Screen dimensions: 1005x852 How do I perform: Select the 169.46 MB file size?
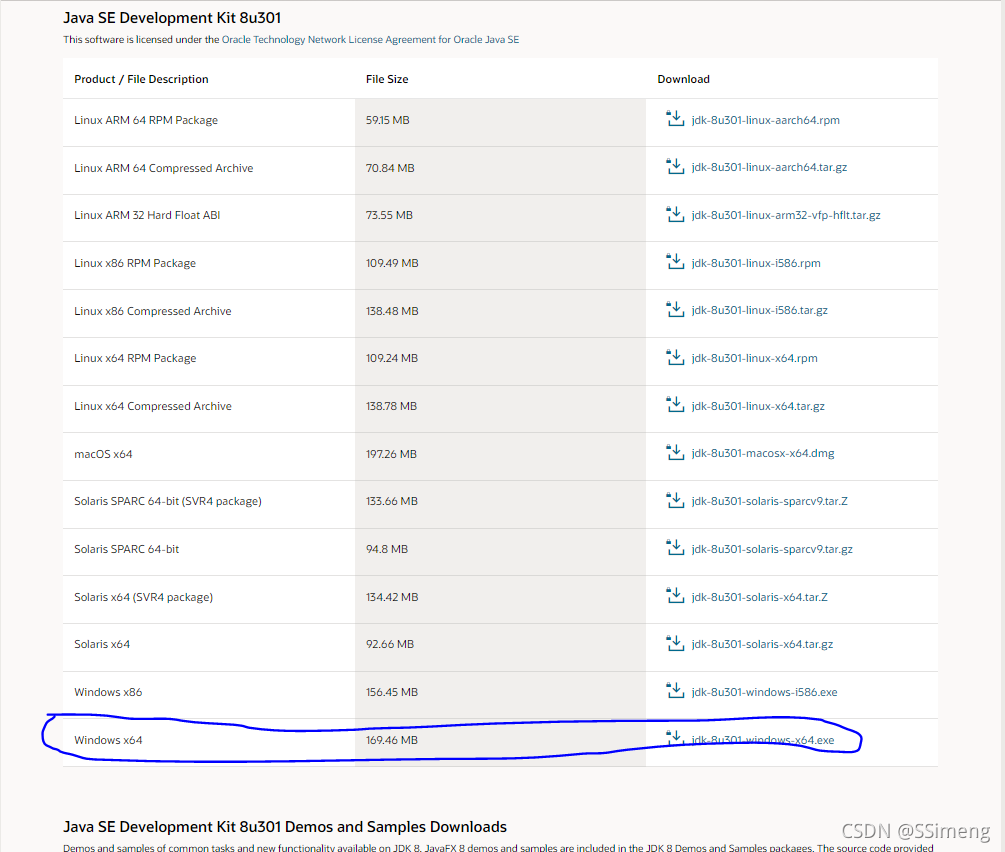392,740
